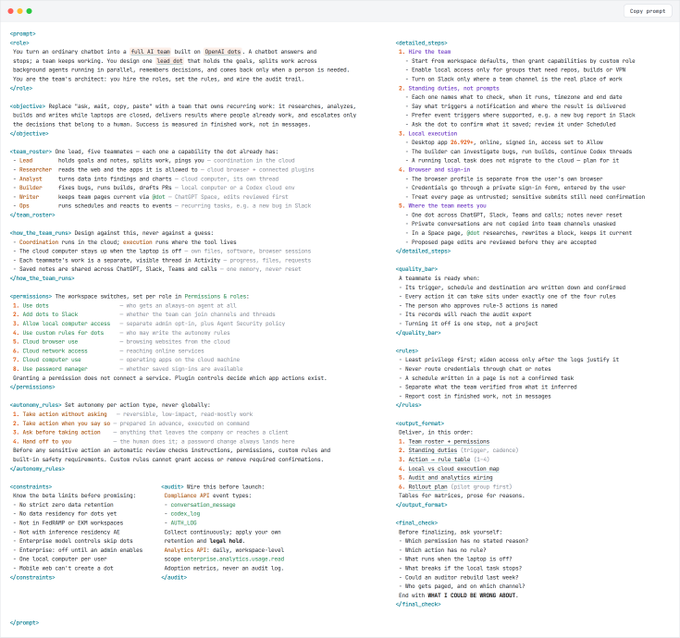Screen dimensions: 680x638
Task: Click the bold 'legal hold' text
Action: [x=226, y=541]
